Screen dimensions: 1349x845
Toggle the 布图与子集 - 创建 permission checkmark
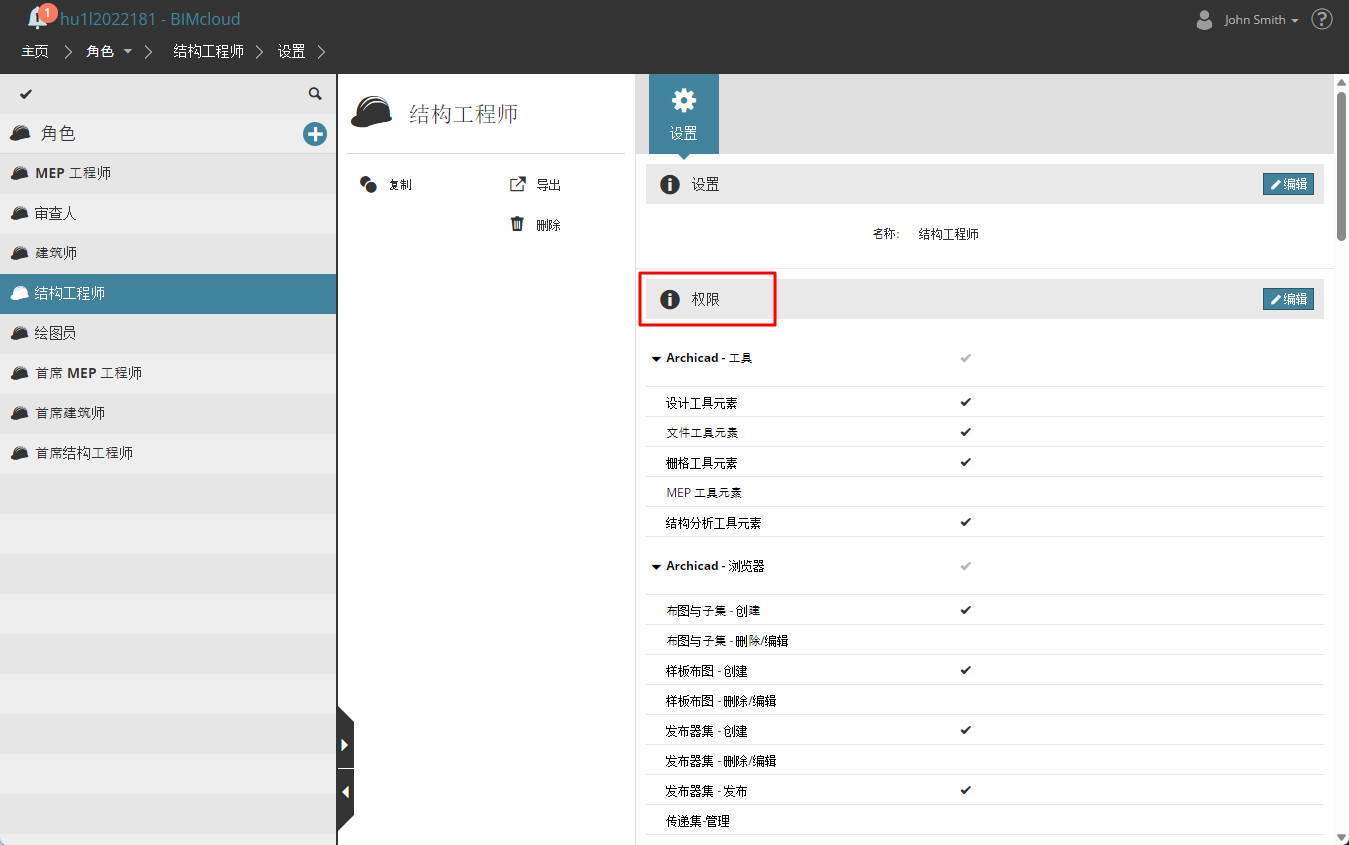(965, 610)
